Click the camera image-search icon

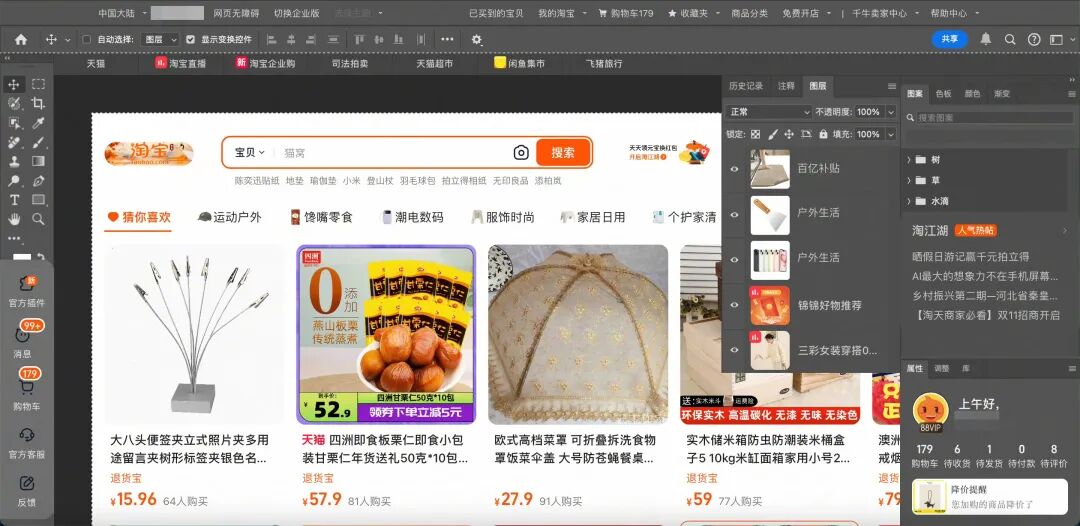click(521, 153)
